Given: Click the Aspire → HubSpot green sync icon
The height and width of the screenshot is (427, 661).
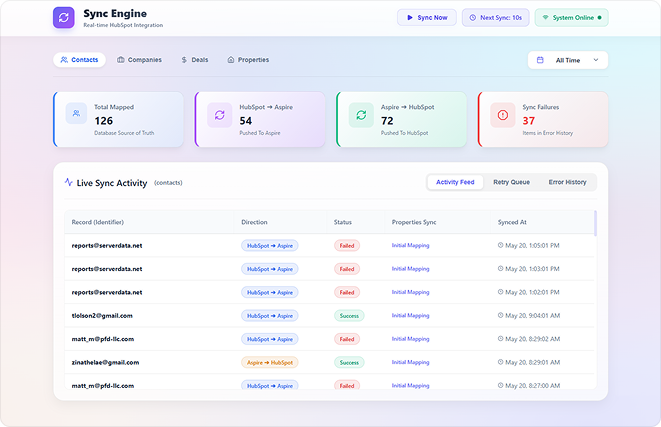Looking at the screenshot, I should point(361,115).
